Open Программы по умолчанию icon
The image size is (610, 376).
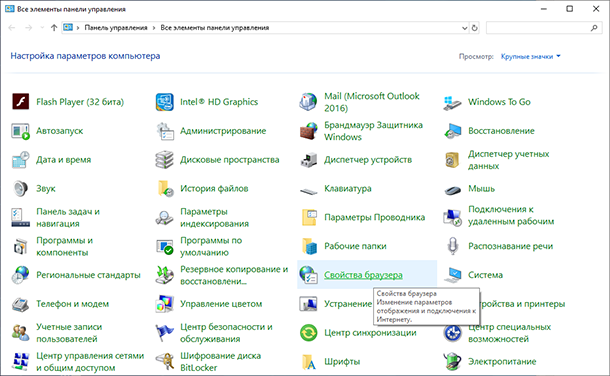pyautogui.click(x=165, y=246)
